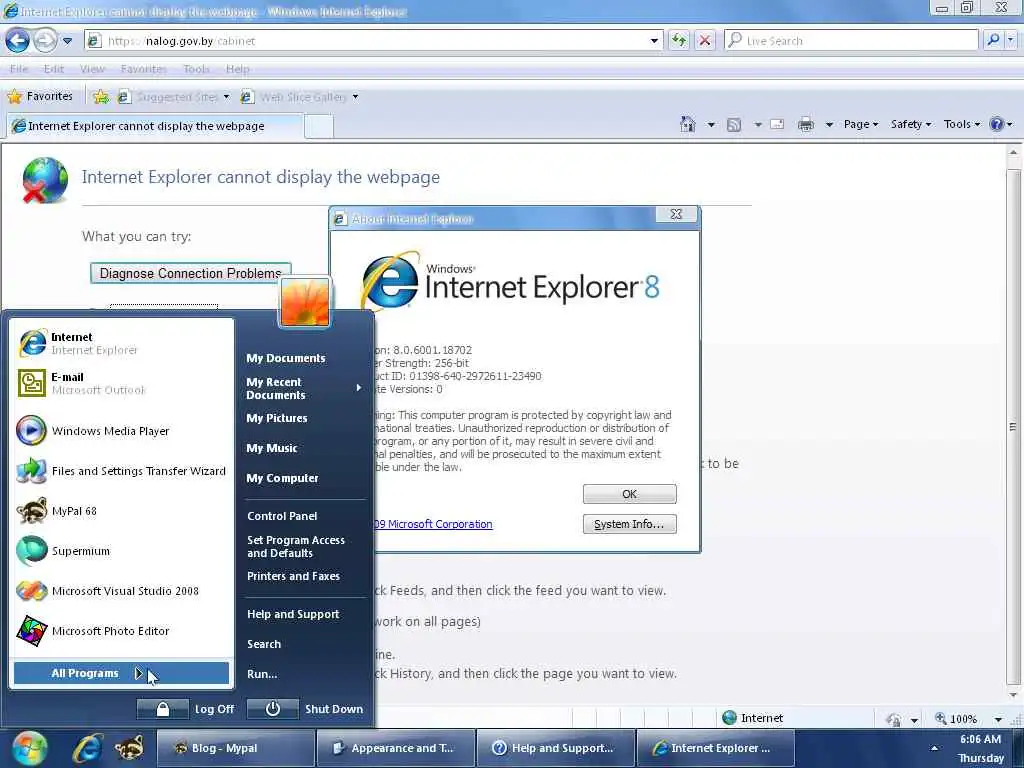Click the Internet Explorer quick launch icon
The height and width of the screenshot is (768, 1024).
[87, 748]
